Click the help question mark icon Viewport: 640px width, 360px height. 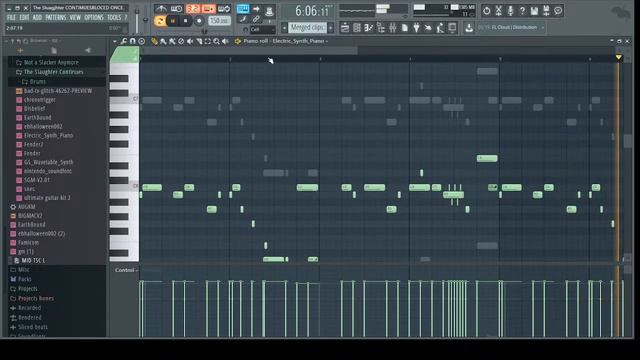[x=522, y=11]
